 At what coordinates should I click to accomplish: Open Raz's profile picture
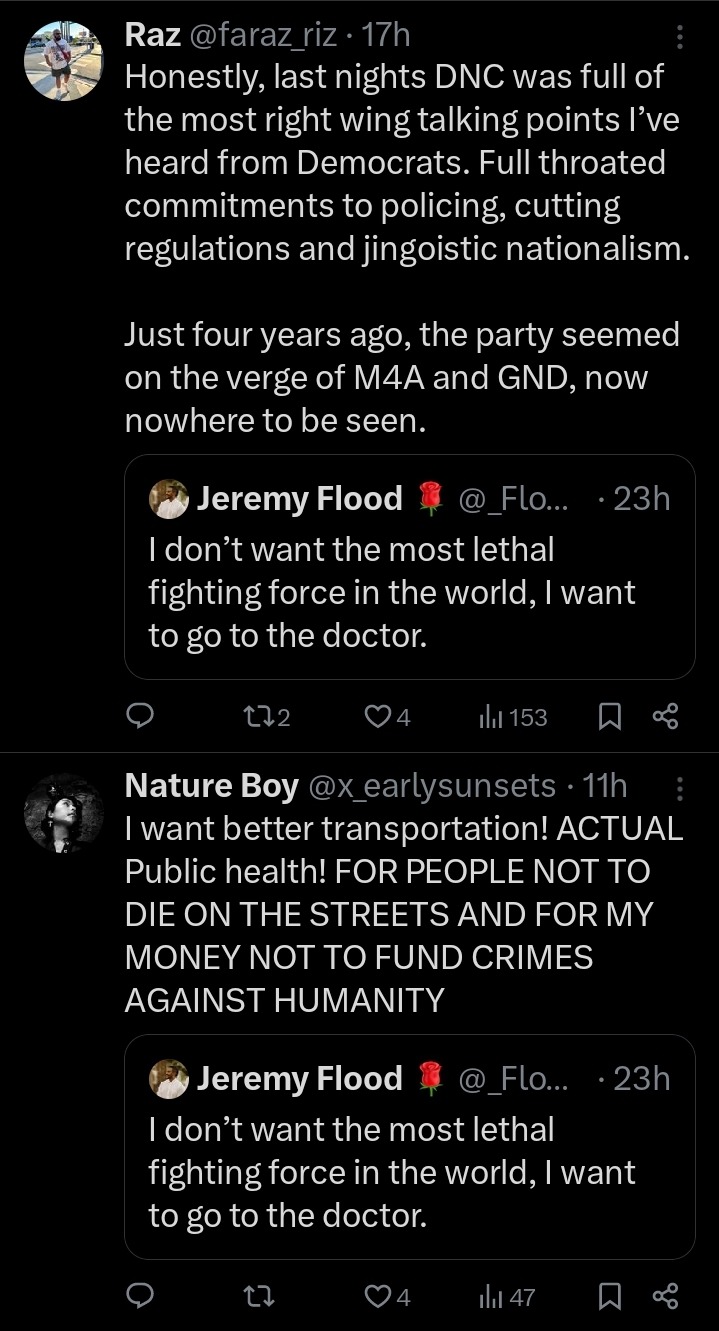click(x=63, y=60)
